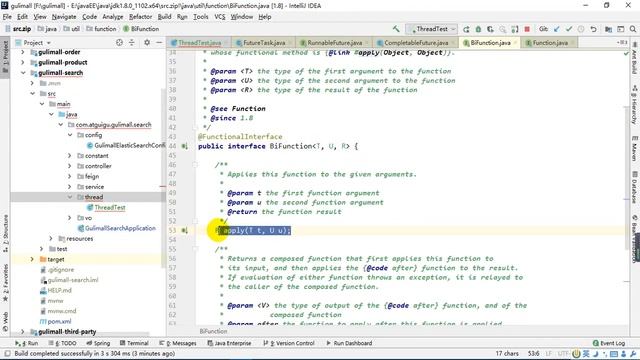Open the Maven side panel

coord(635,149)
